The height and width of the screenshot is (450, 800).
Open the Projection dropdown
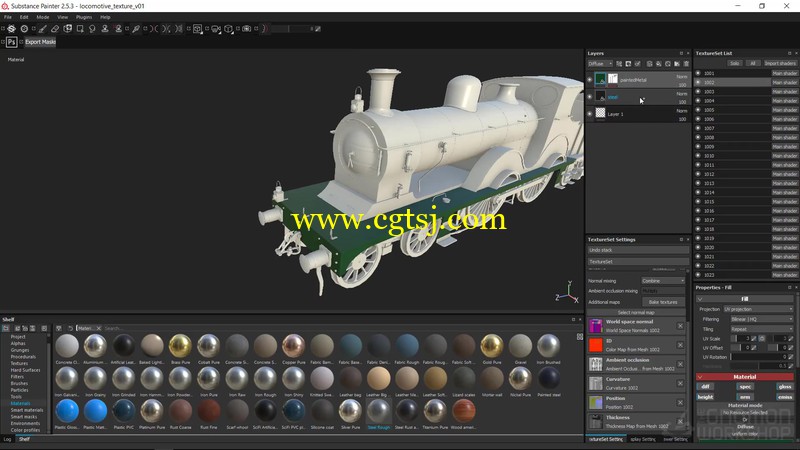coord(758,309)
